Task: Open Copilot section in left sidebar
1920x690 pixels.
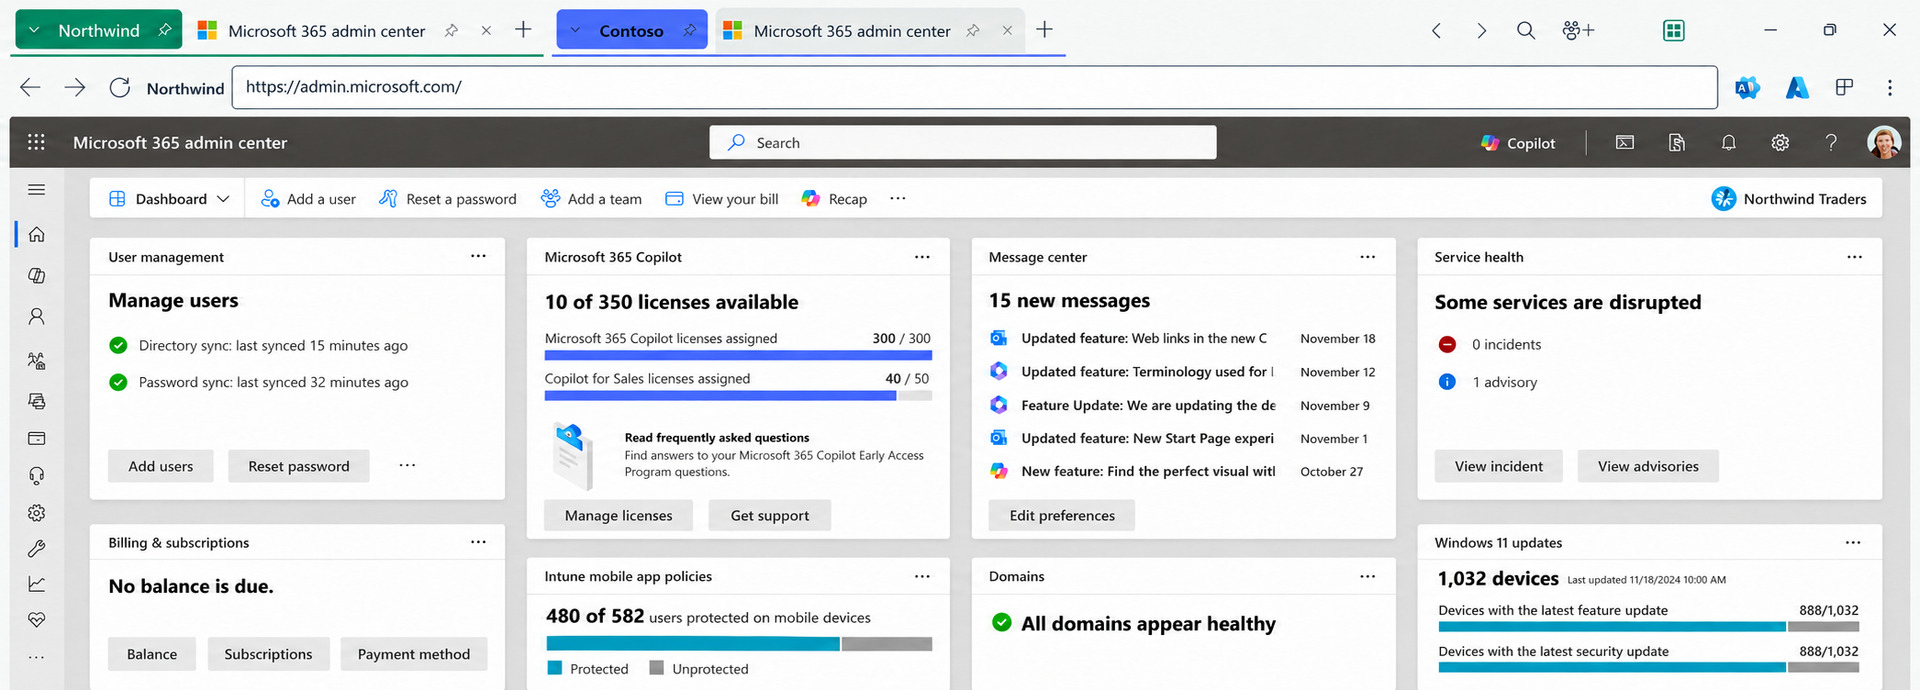Action: click(37, 275)
